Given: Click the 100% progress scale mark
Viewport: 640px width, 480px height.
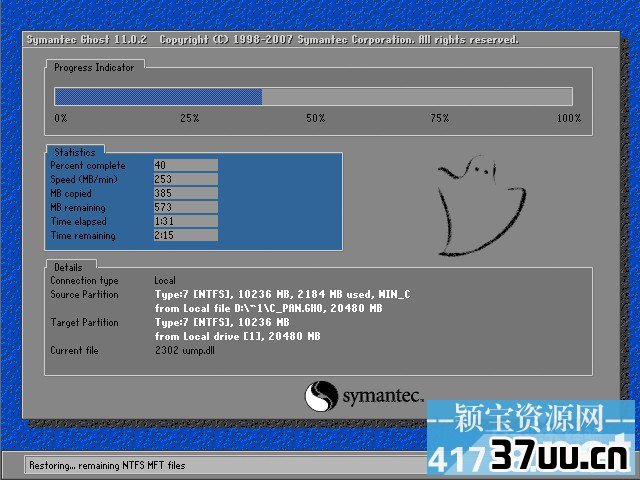Looking at the screenshot, I should 569,118.
